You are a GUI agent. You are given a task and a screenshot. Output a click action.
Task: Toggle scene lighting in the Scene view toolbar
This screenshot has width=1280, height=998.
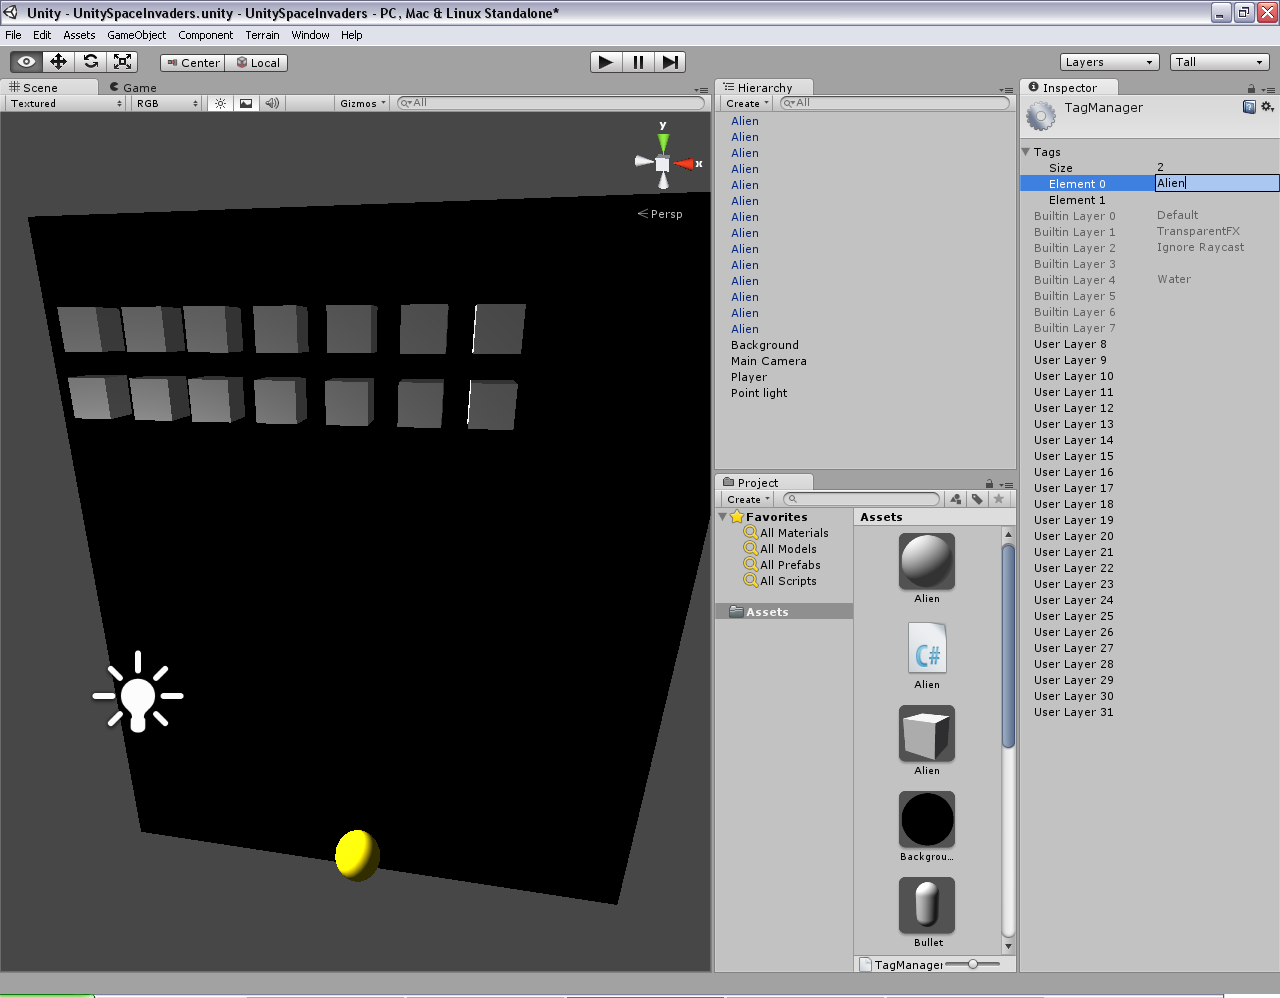pyautogui.click(x=219, y=103)
